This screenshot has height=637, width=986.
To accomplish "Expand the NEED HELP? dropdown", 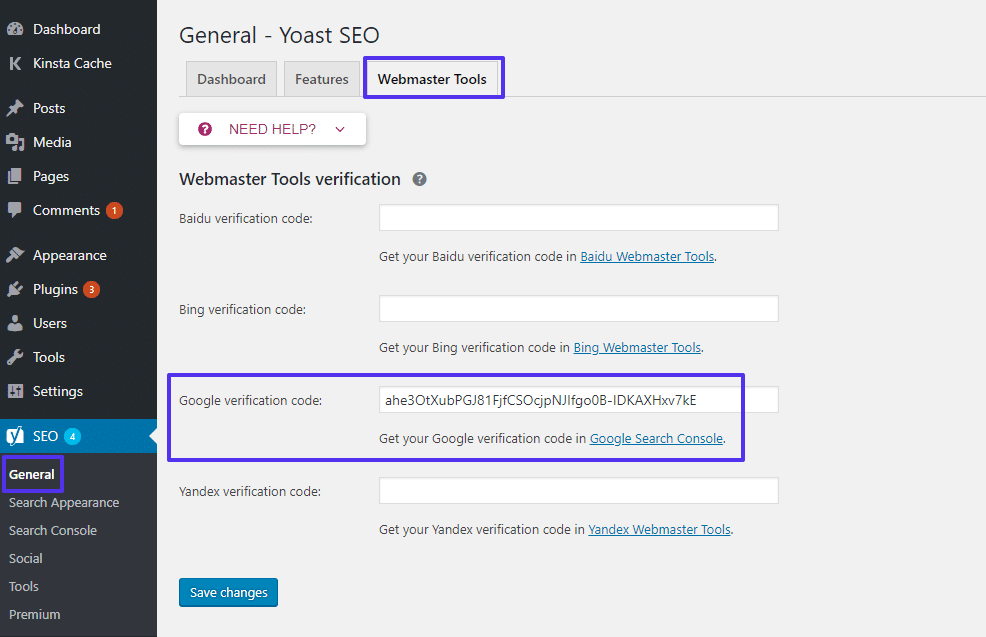I will [x=272, y=129].
